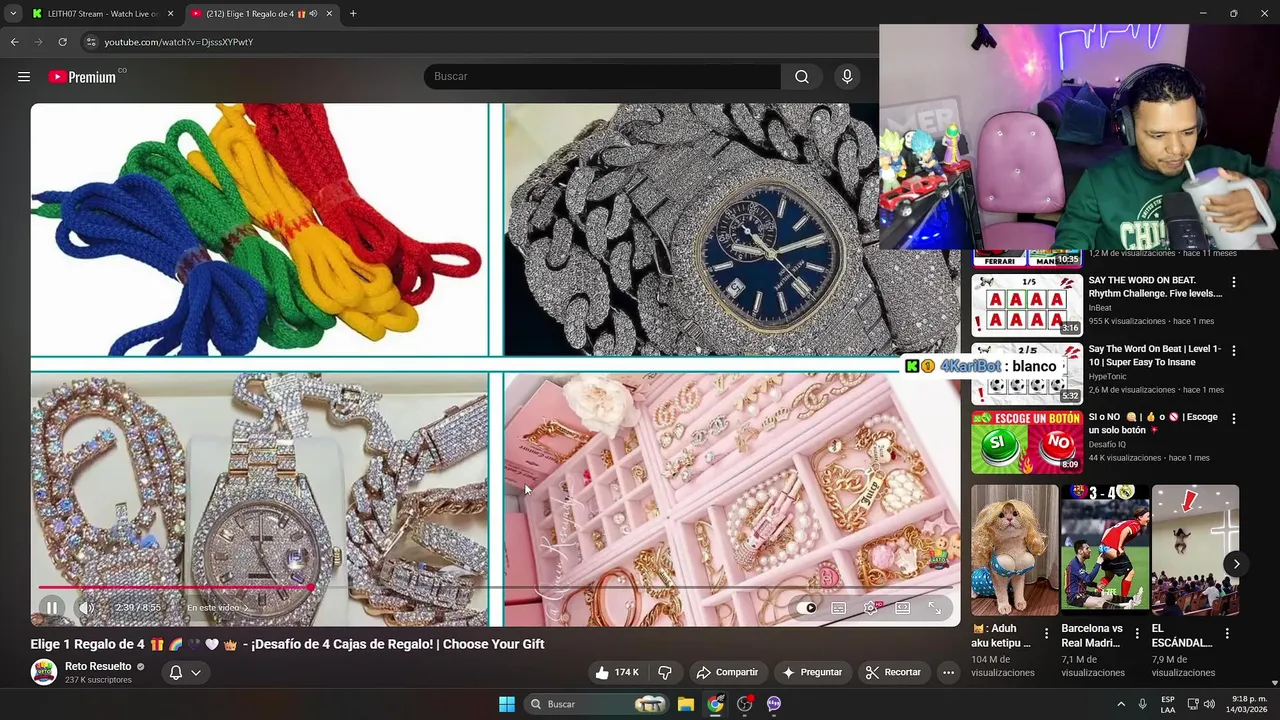Click the youtube.com address bar URL
Viewport: 1280px width, 720px height.
179,42
